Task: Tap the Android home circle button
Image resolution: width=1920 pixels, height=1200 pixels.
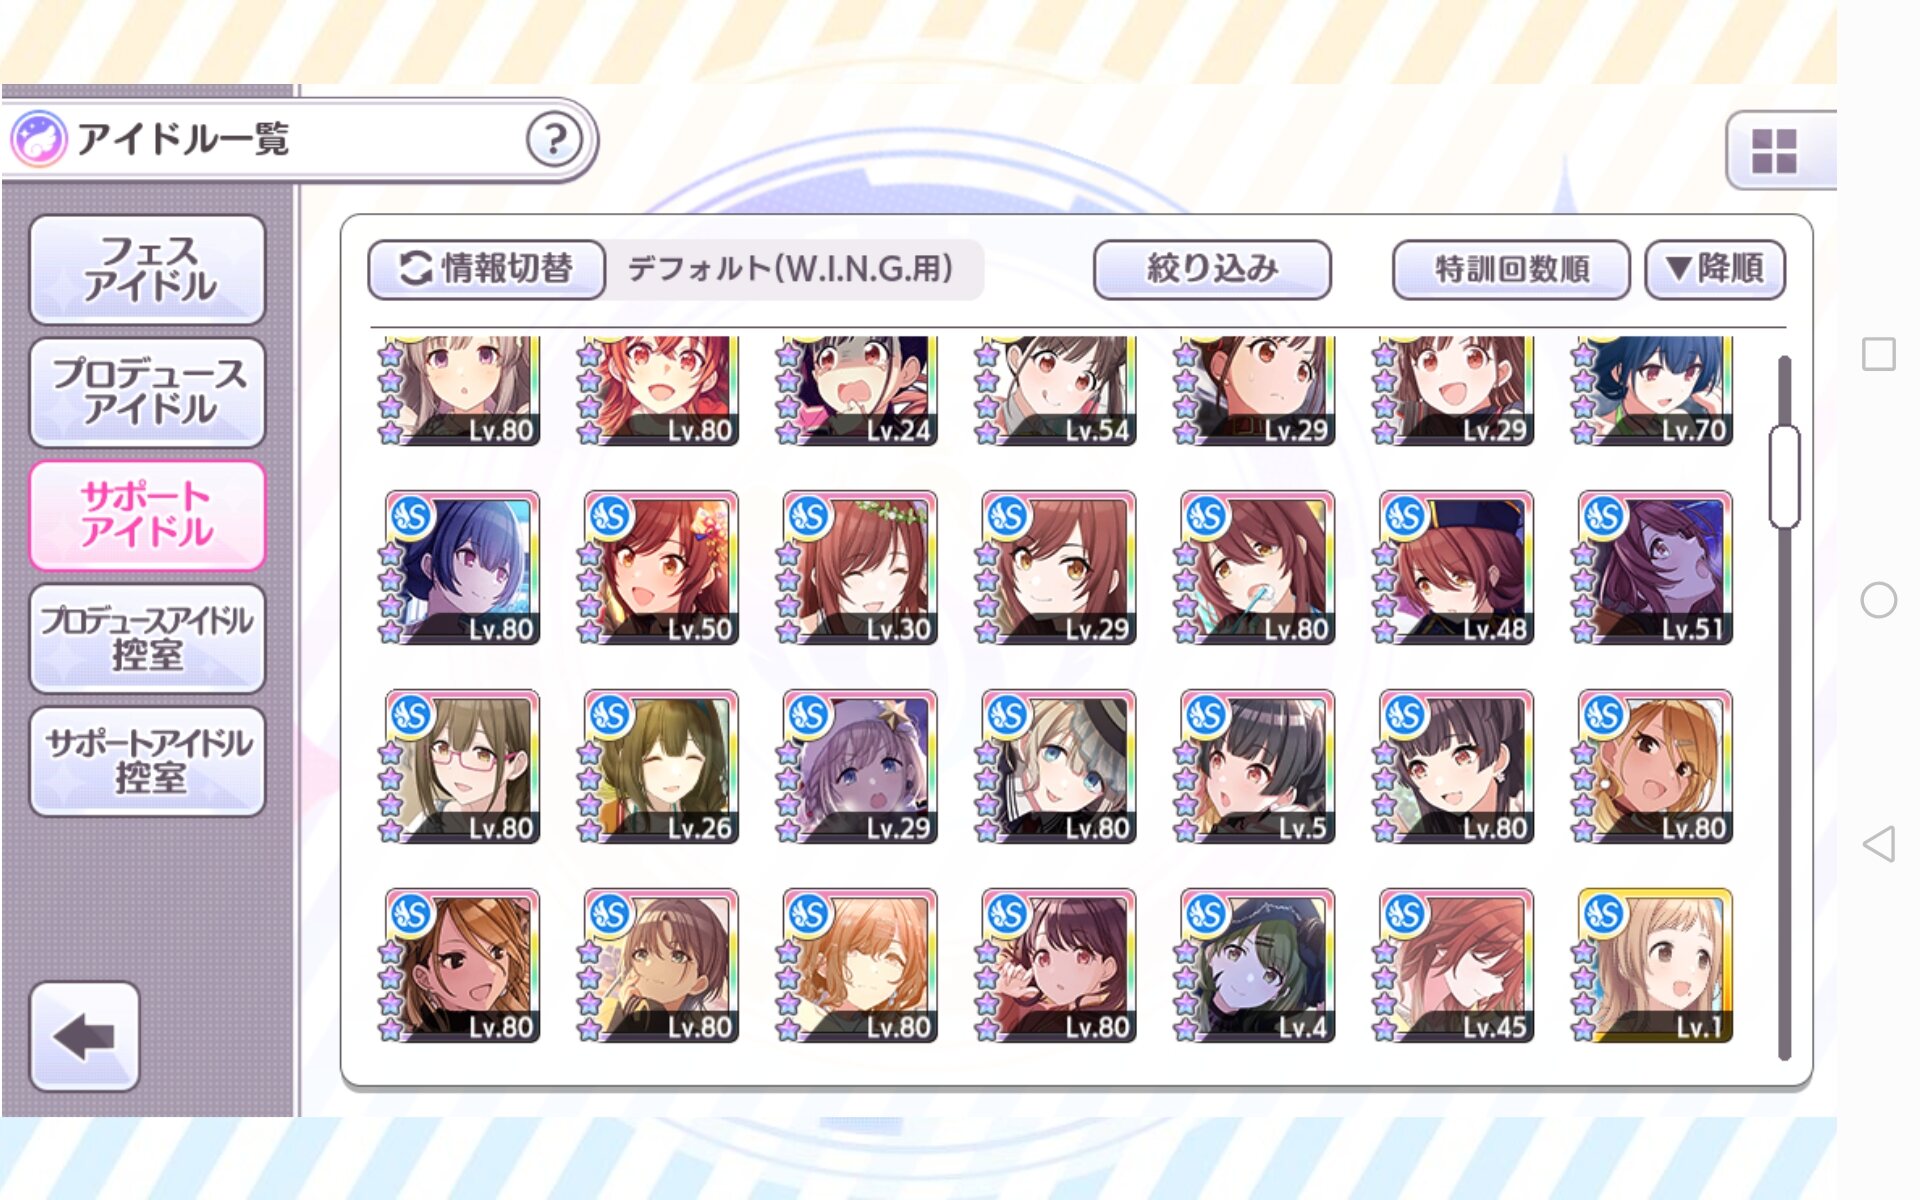Action: (1878, 600)
